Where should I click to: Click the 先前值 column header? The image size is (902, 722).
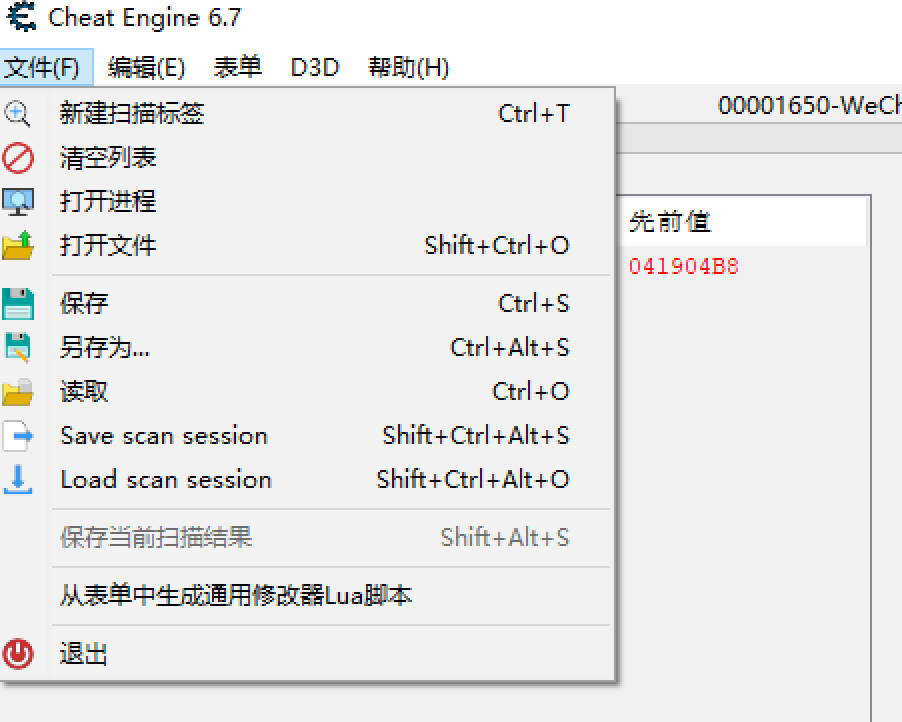(742, 221)
